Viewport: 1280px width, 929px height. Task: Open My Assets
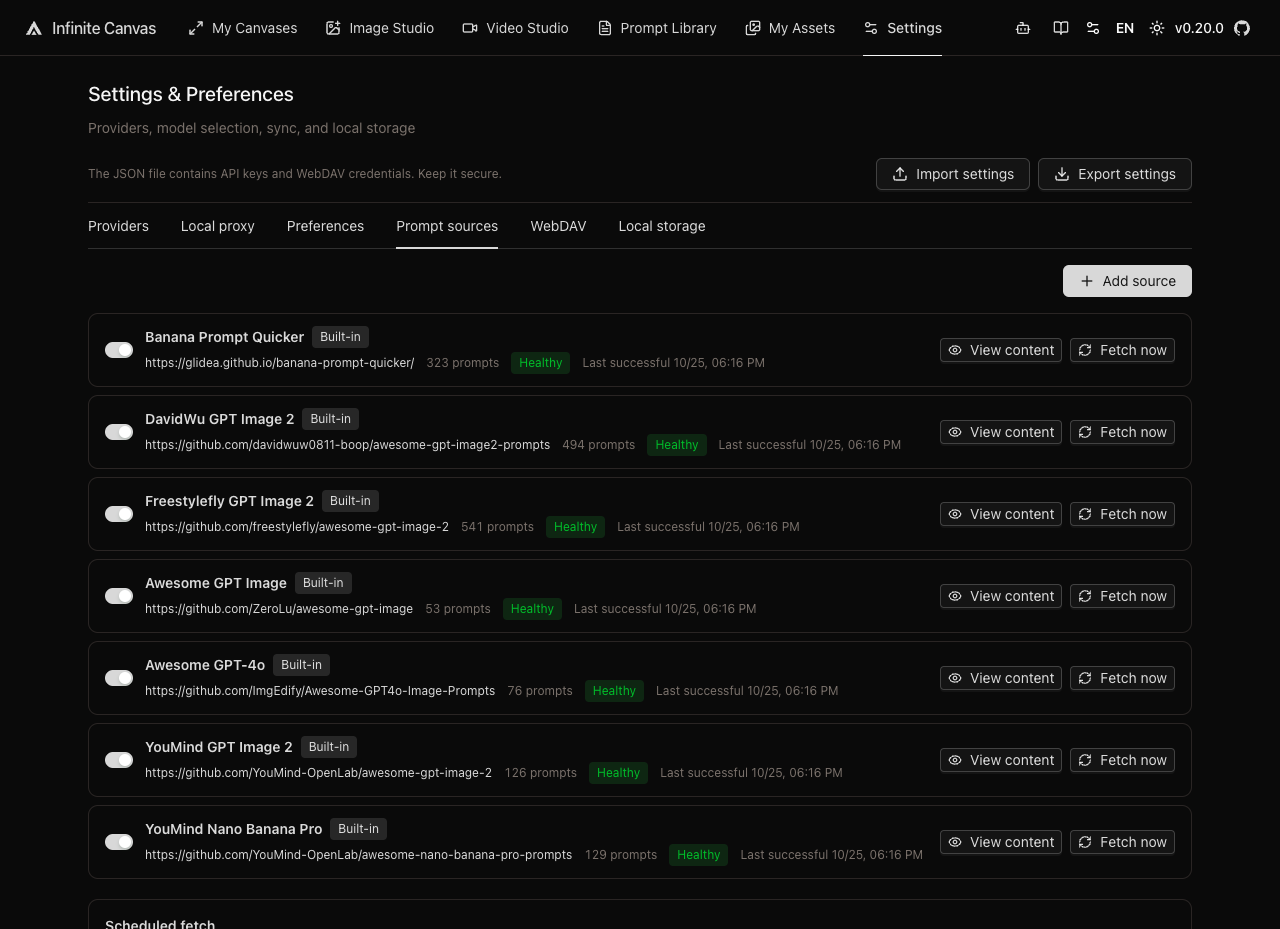click(790, 28)
